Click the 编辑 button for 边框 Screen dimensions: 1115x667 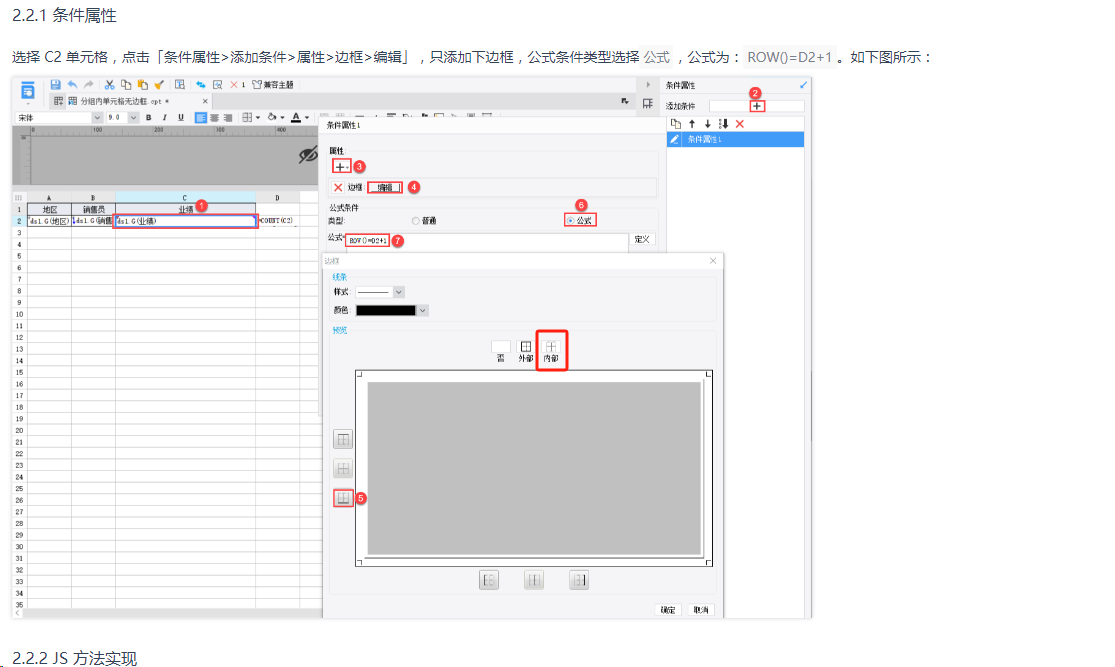[x=385, y=188]
